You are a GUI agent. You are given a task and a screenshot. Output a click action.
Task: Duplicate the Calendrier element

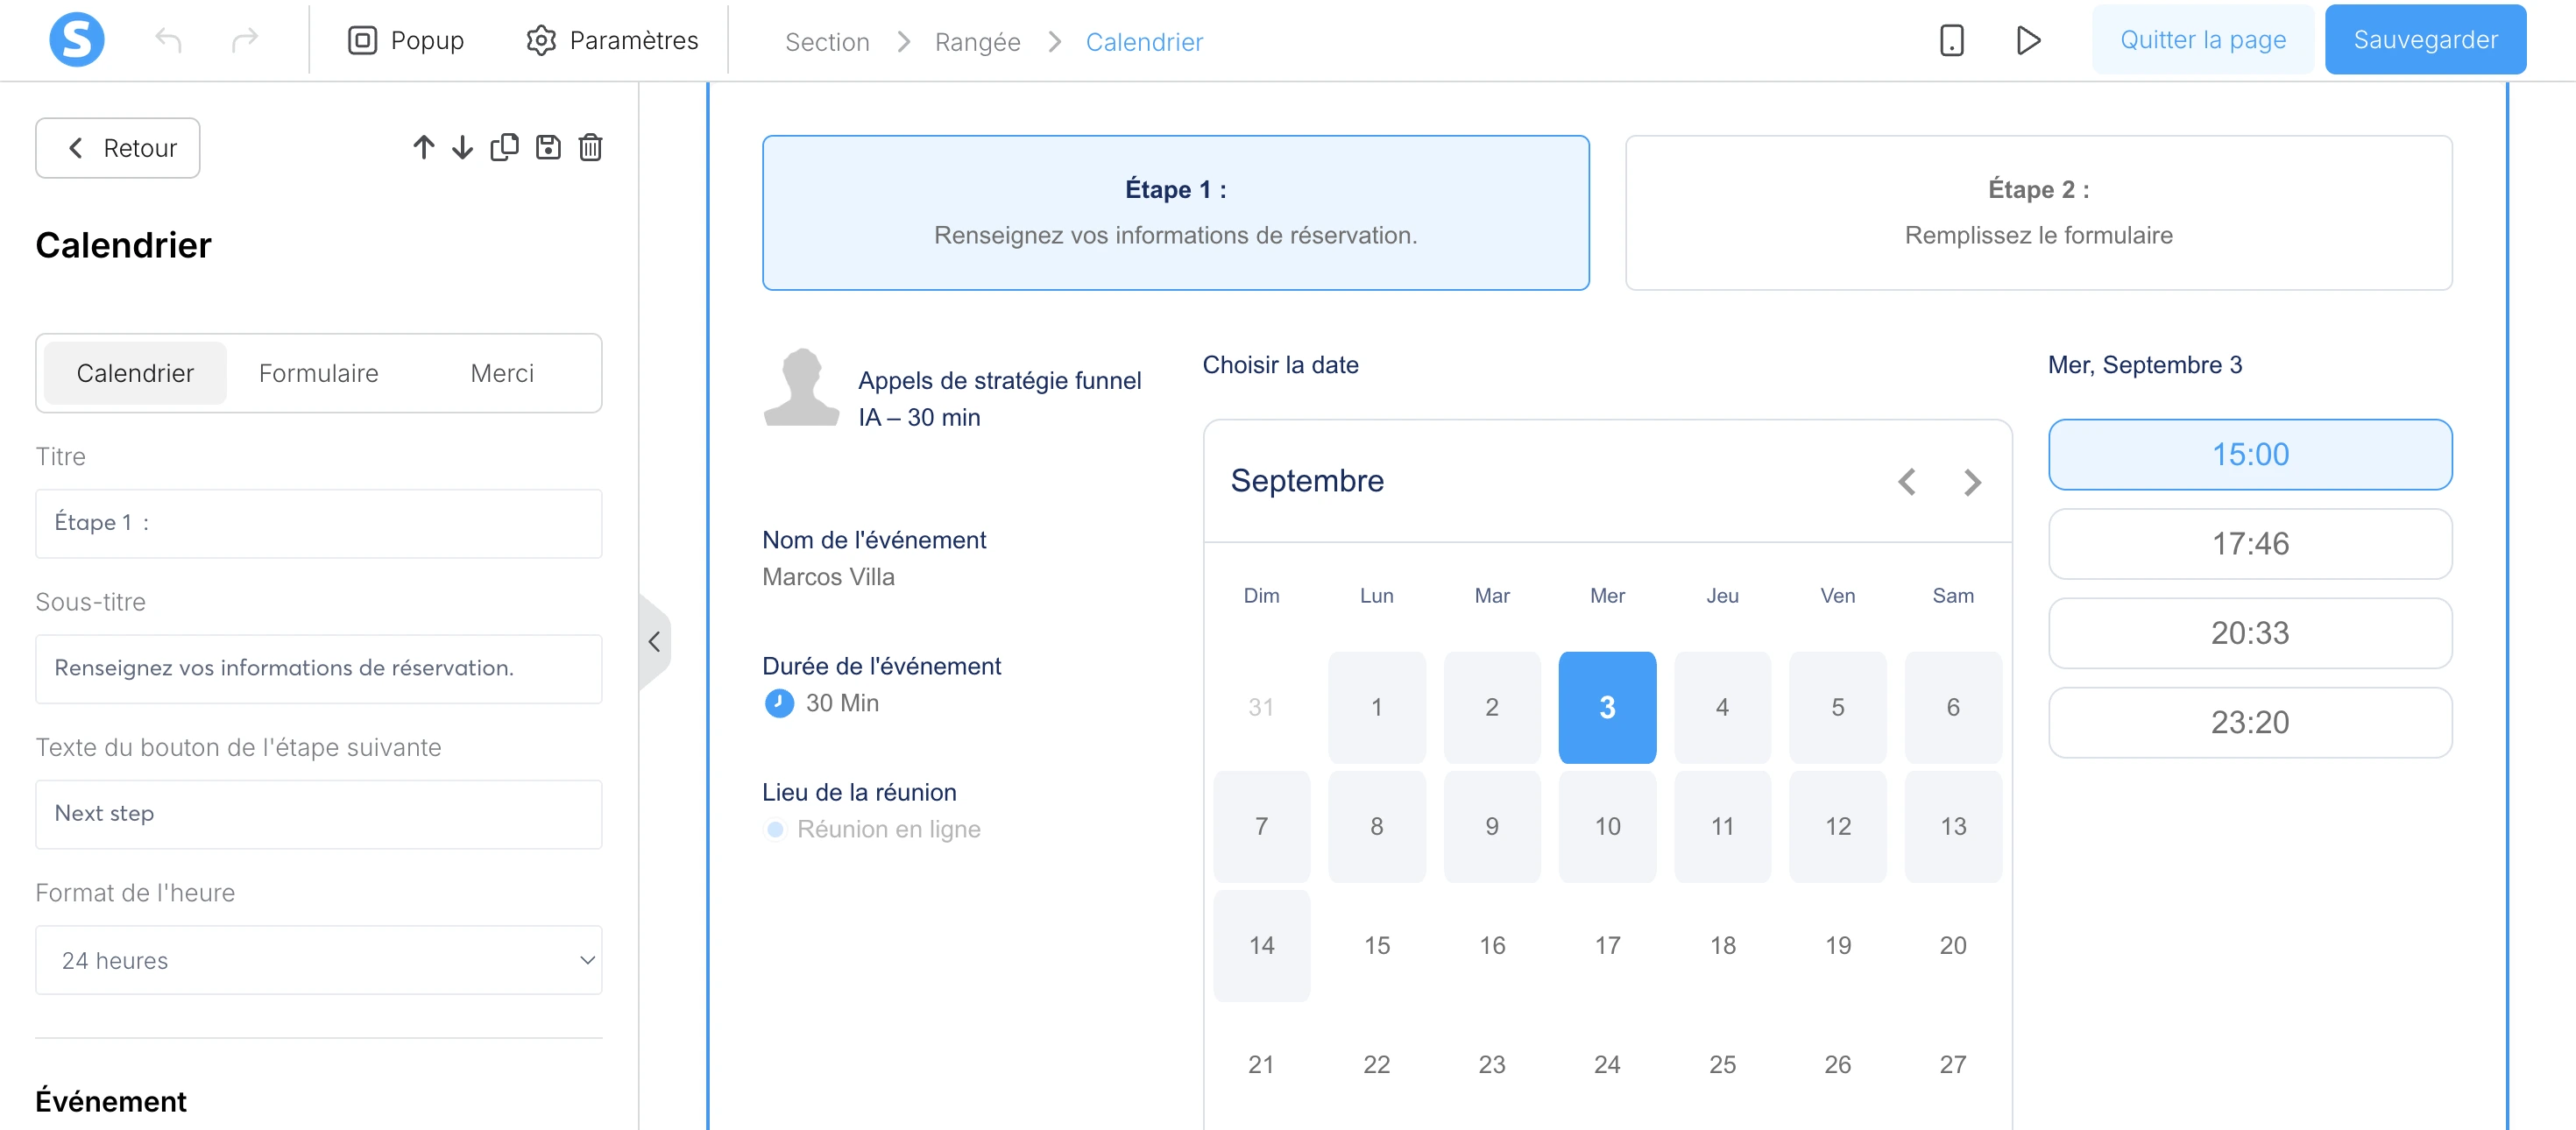504,148
